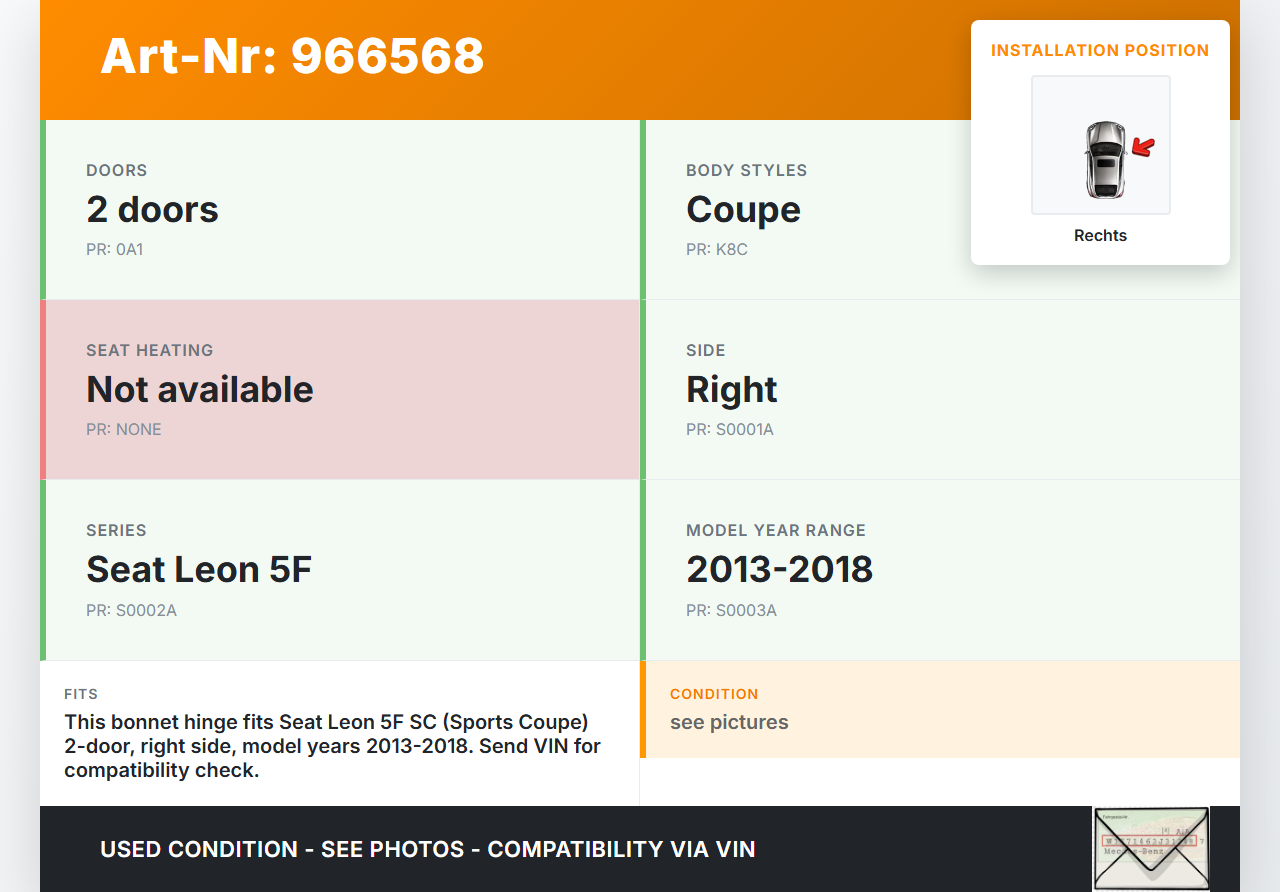The height and width of the screenshot is (892, 1280).
Task: Select the Seat Leon 5F series value
Action: click(199, 570)
